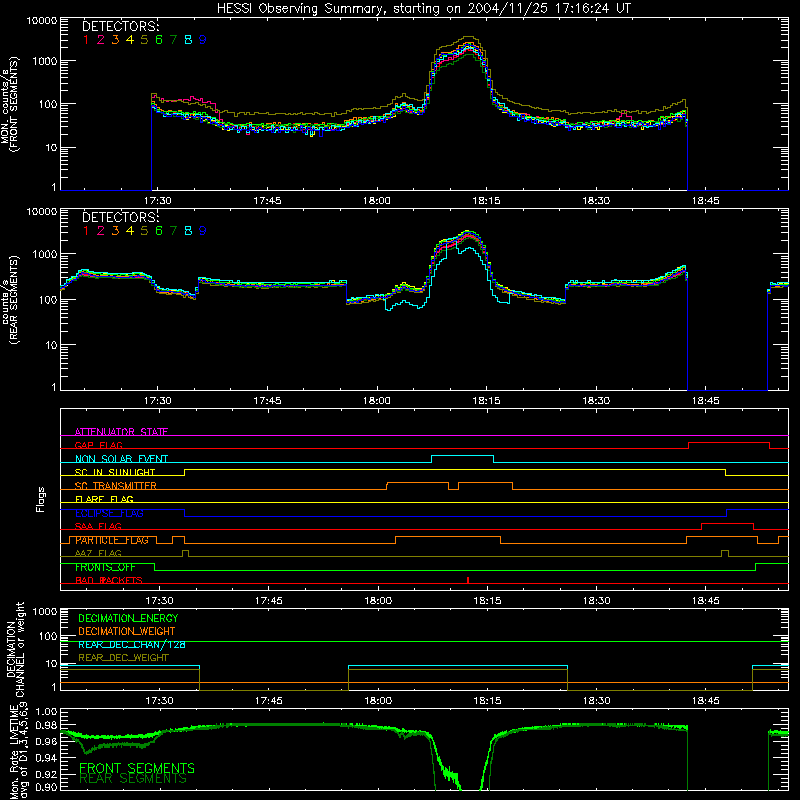This screenshot has width=800, height=800.
Task: Click the SAA_FLAG label
Action: coord(98,526)
